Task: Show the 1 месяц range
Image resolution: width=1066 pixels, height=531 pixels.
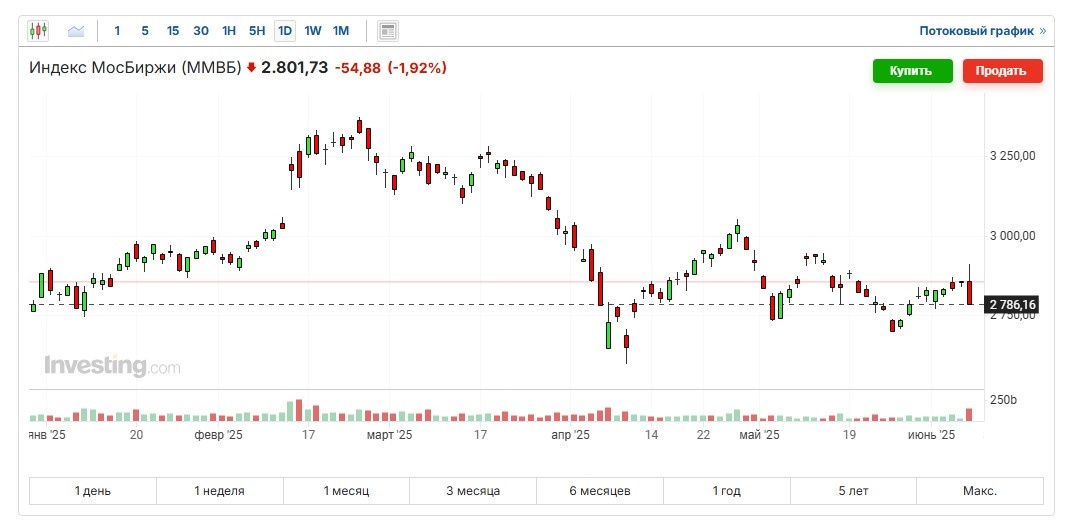Action: (x=346, y=491)
